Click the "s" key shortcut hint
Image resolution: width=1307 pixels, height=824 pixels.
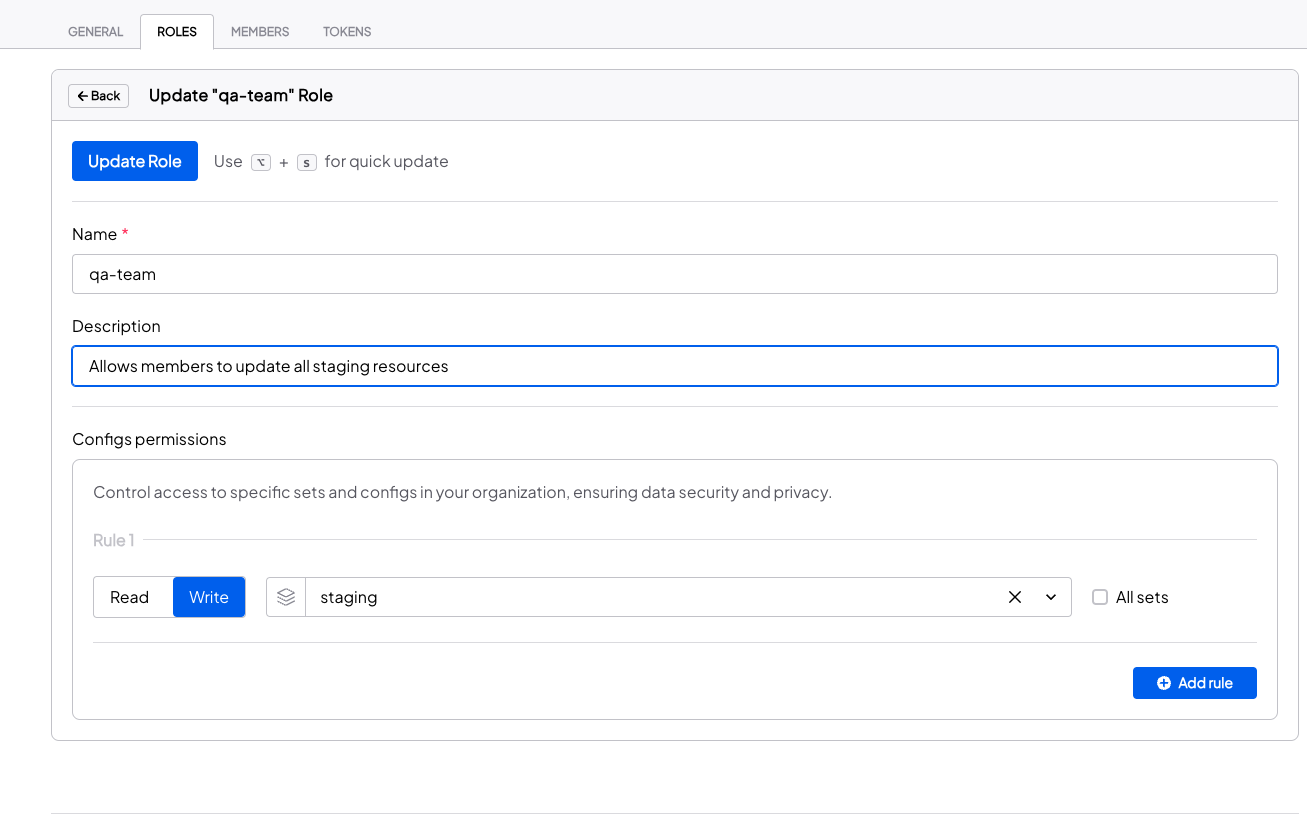[x=307, y=162]
